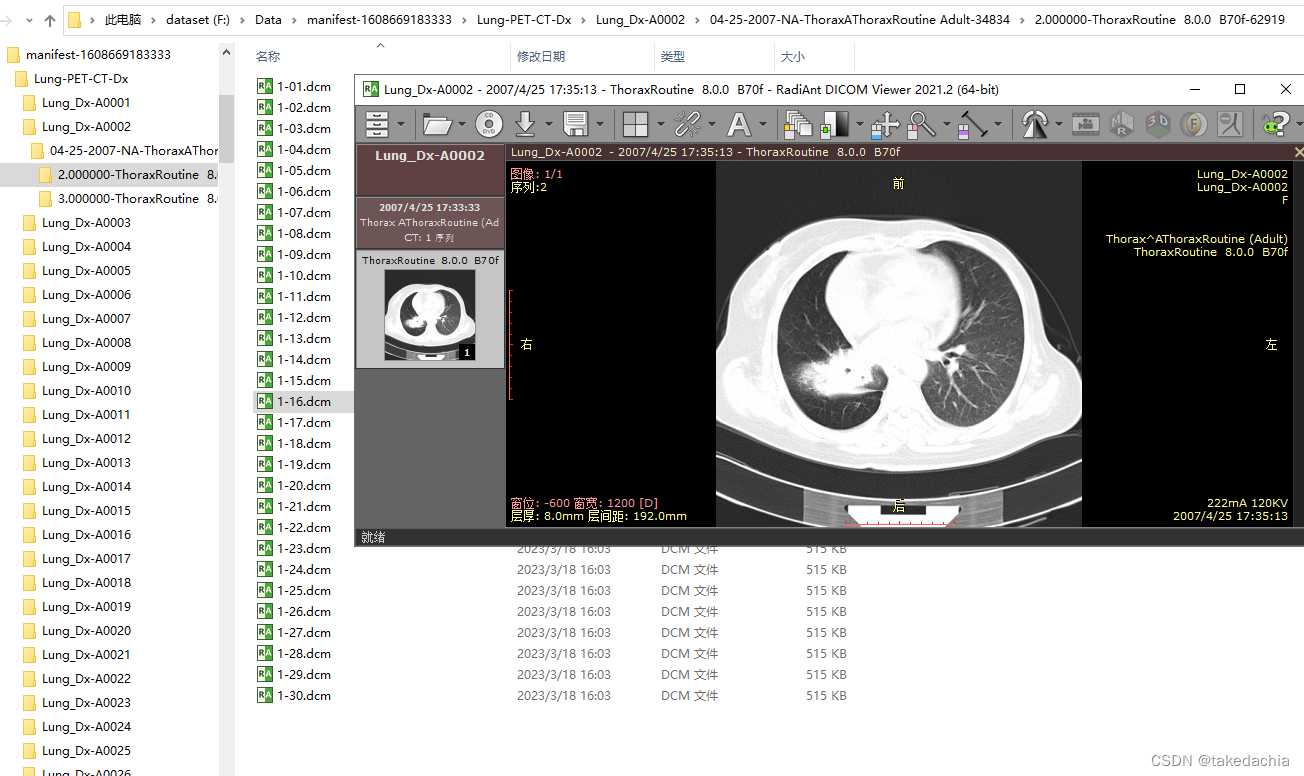Click the window level text 窗位: -600
The width and height of the screenshot is (1304, 776).
(541, 503)
